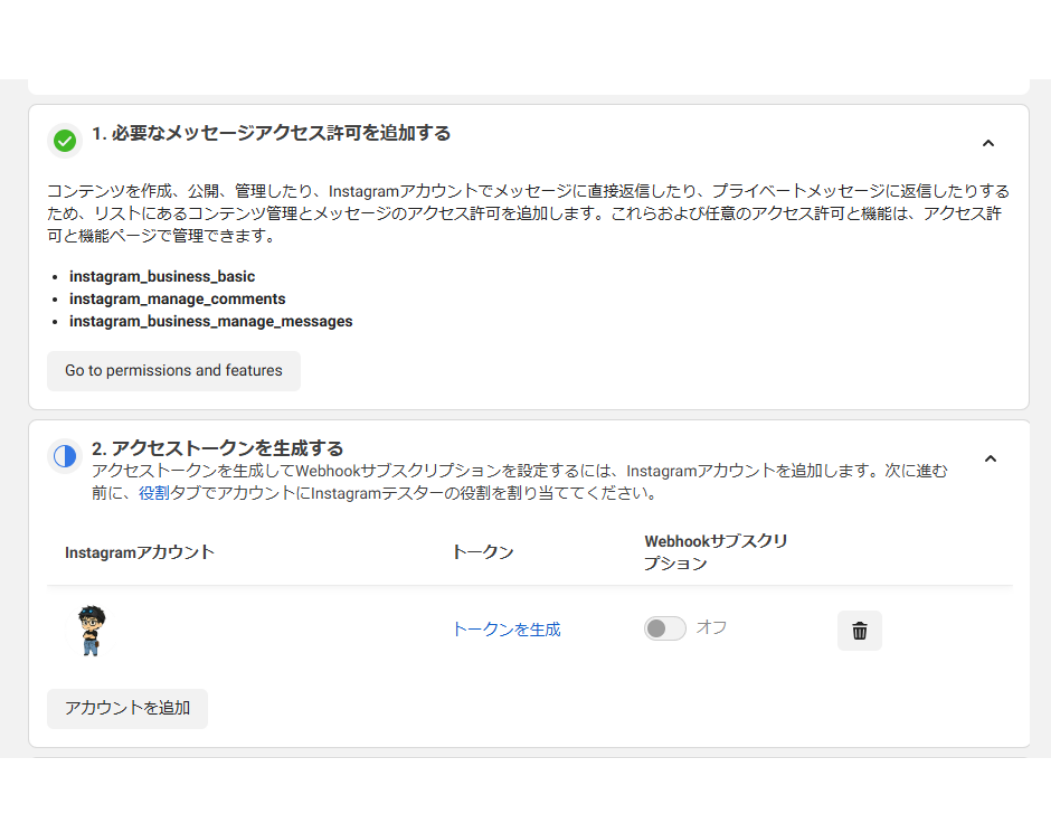Viewport: 1051px width, 837px height.
Task: Click the トークンを生成 link
Action: 506,629
